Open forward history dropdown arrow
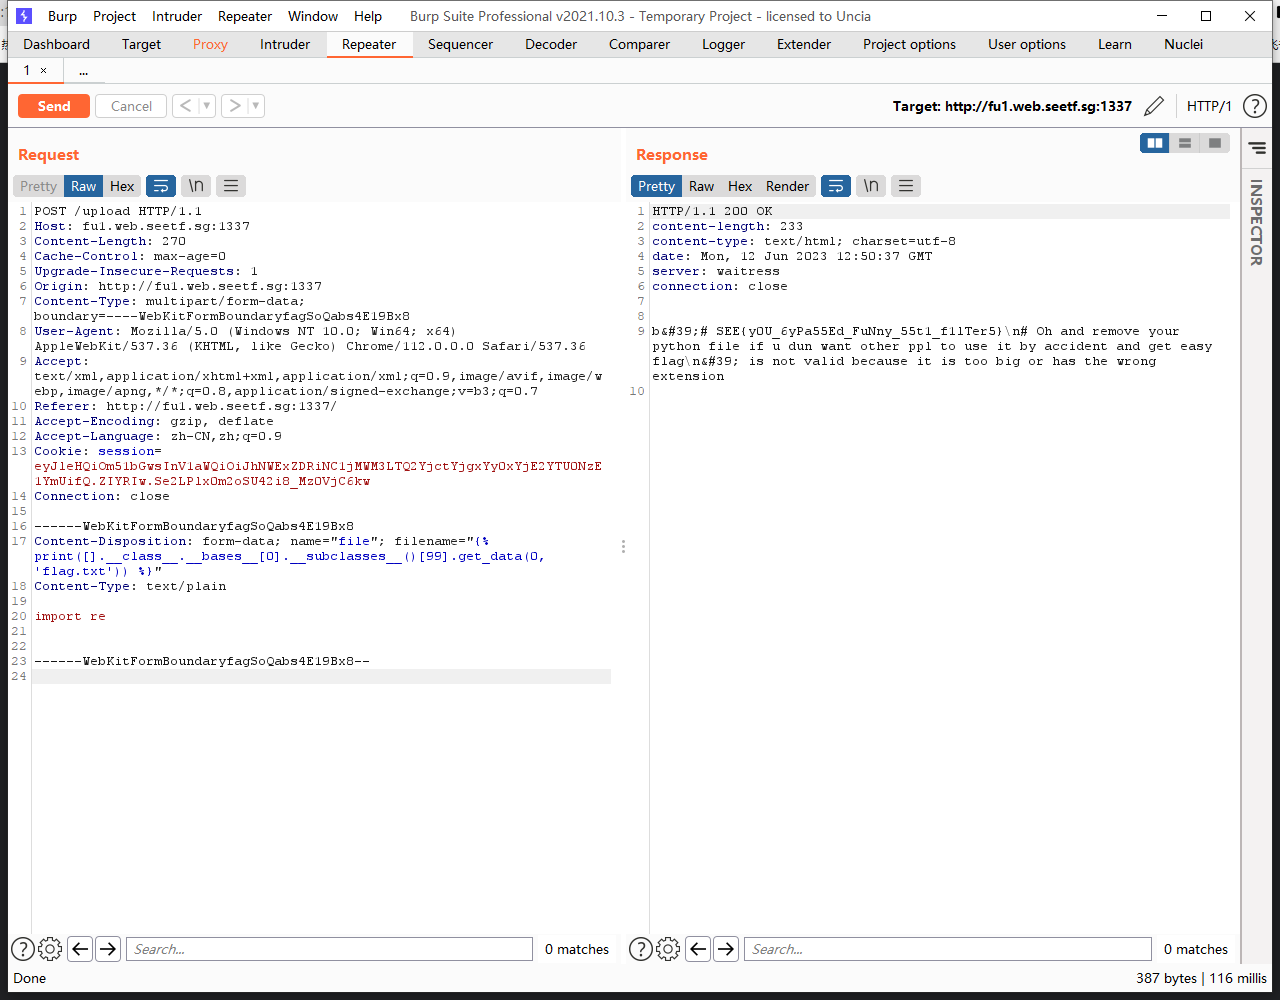 click(x=256, y=106)
